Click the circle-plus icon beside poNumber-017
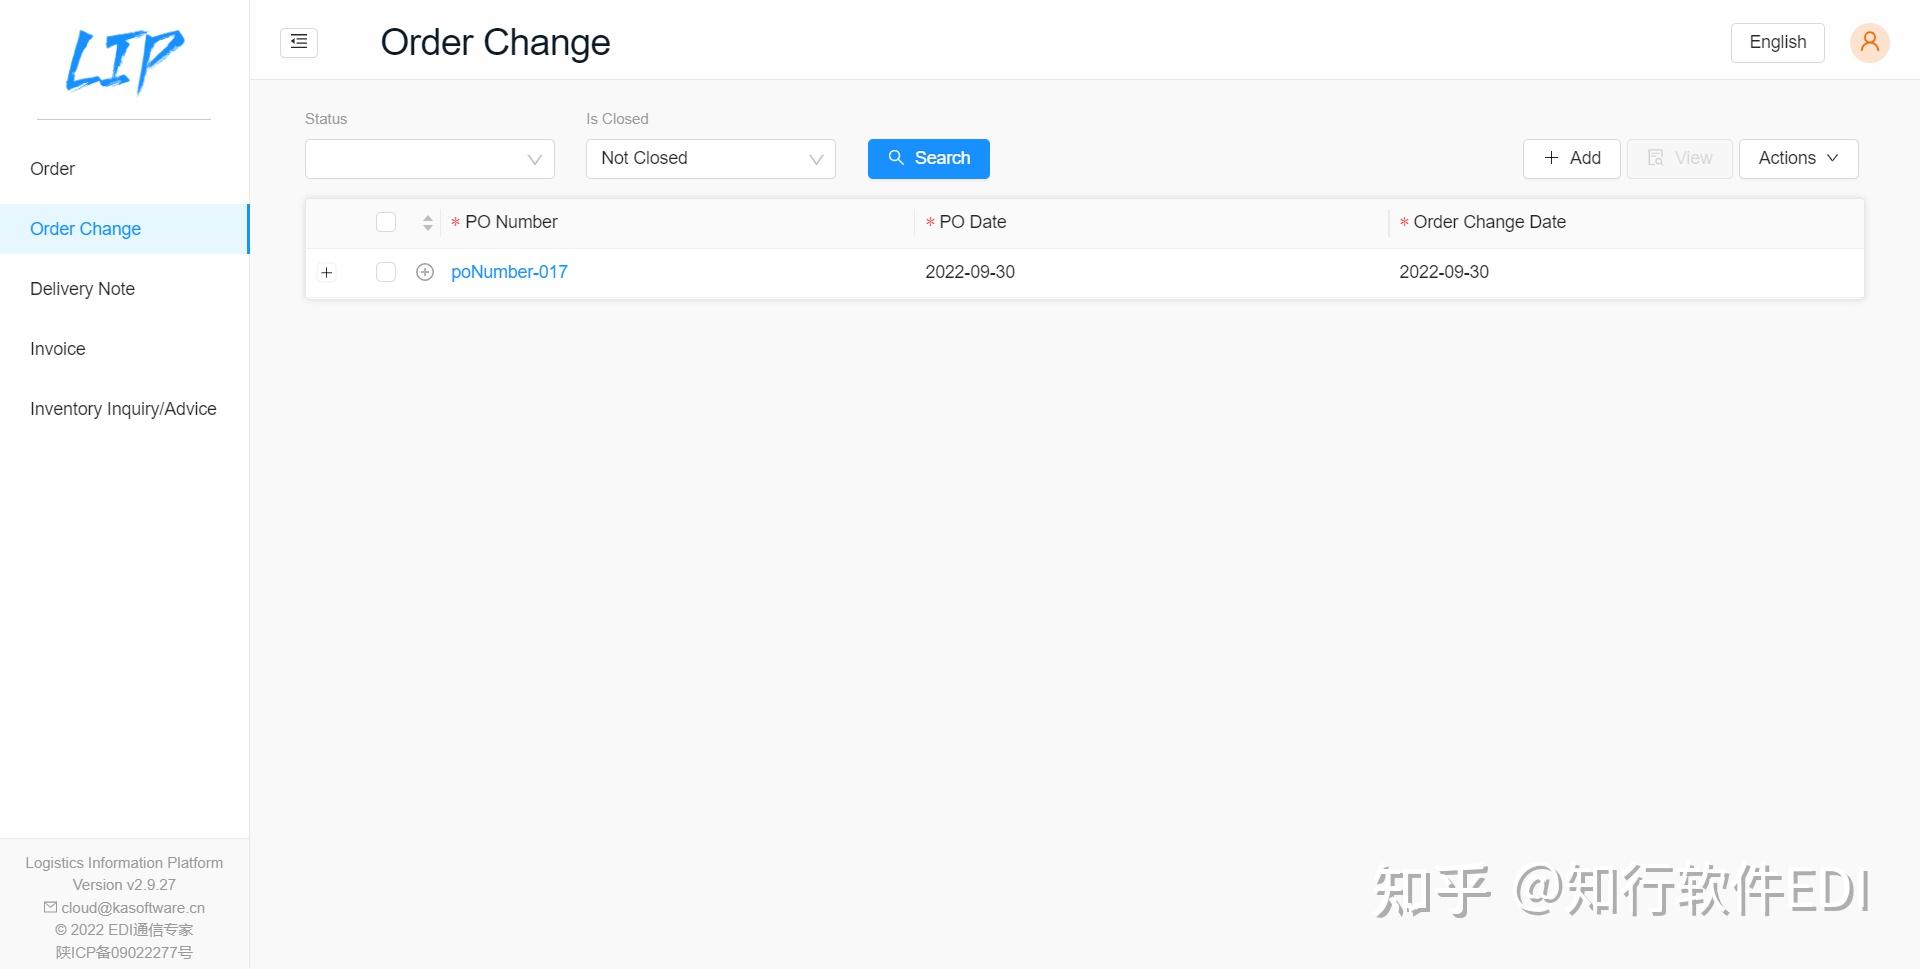The height and width of the screenshot is (969, 1920). (x=424, y=271)
